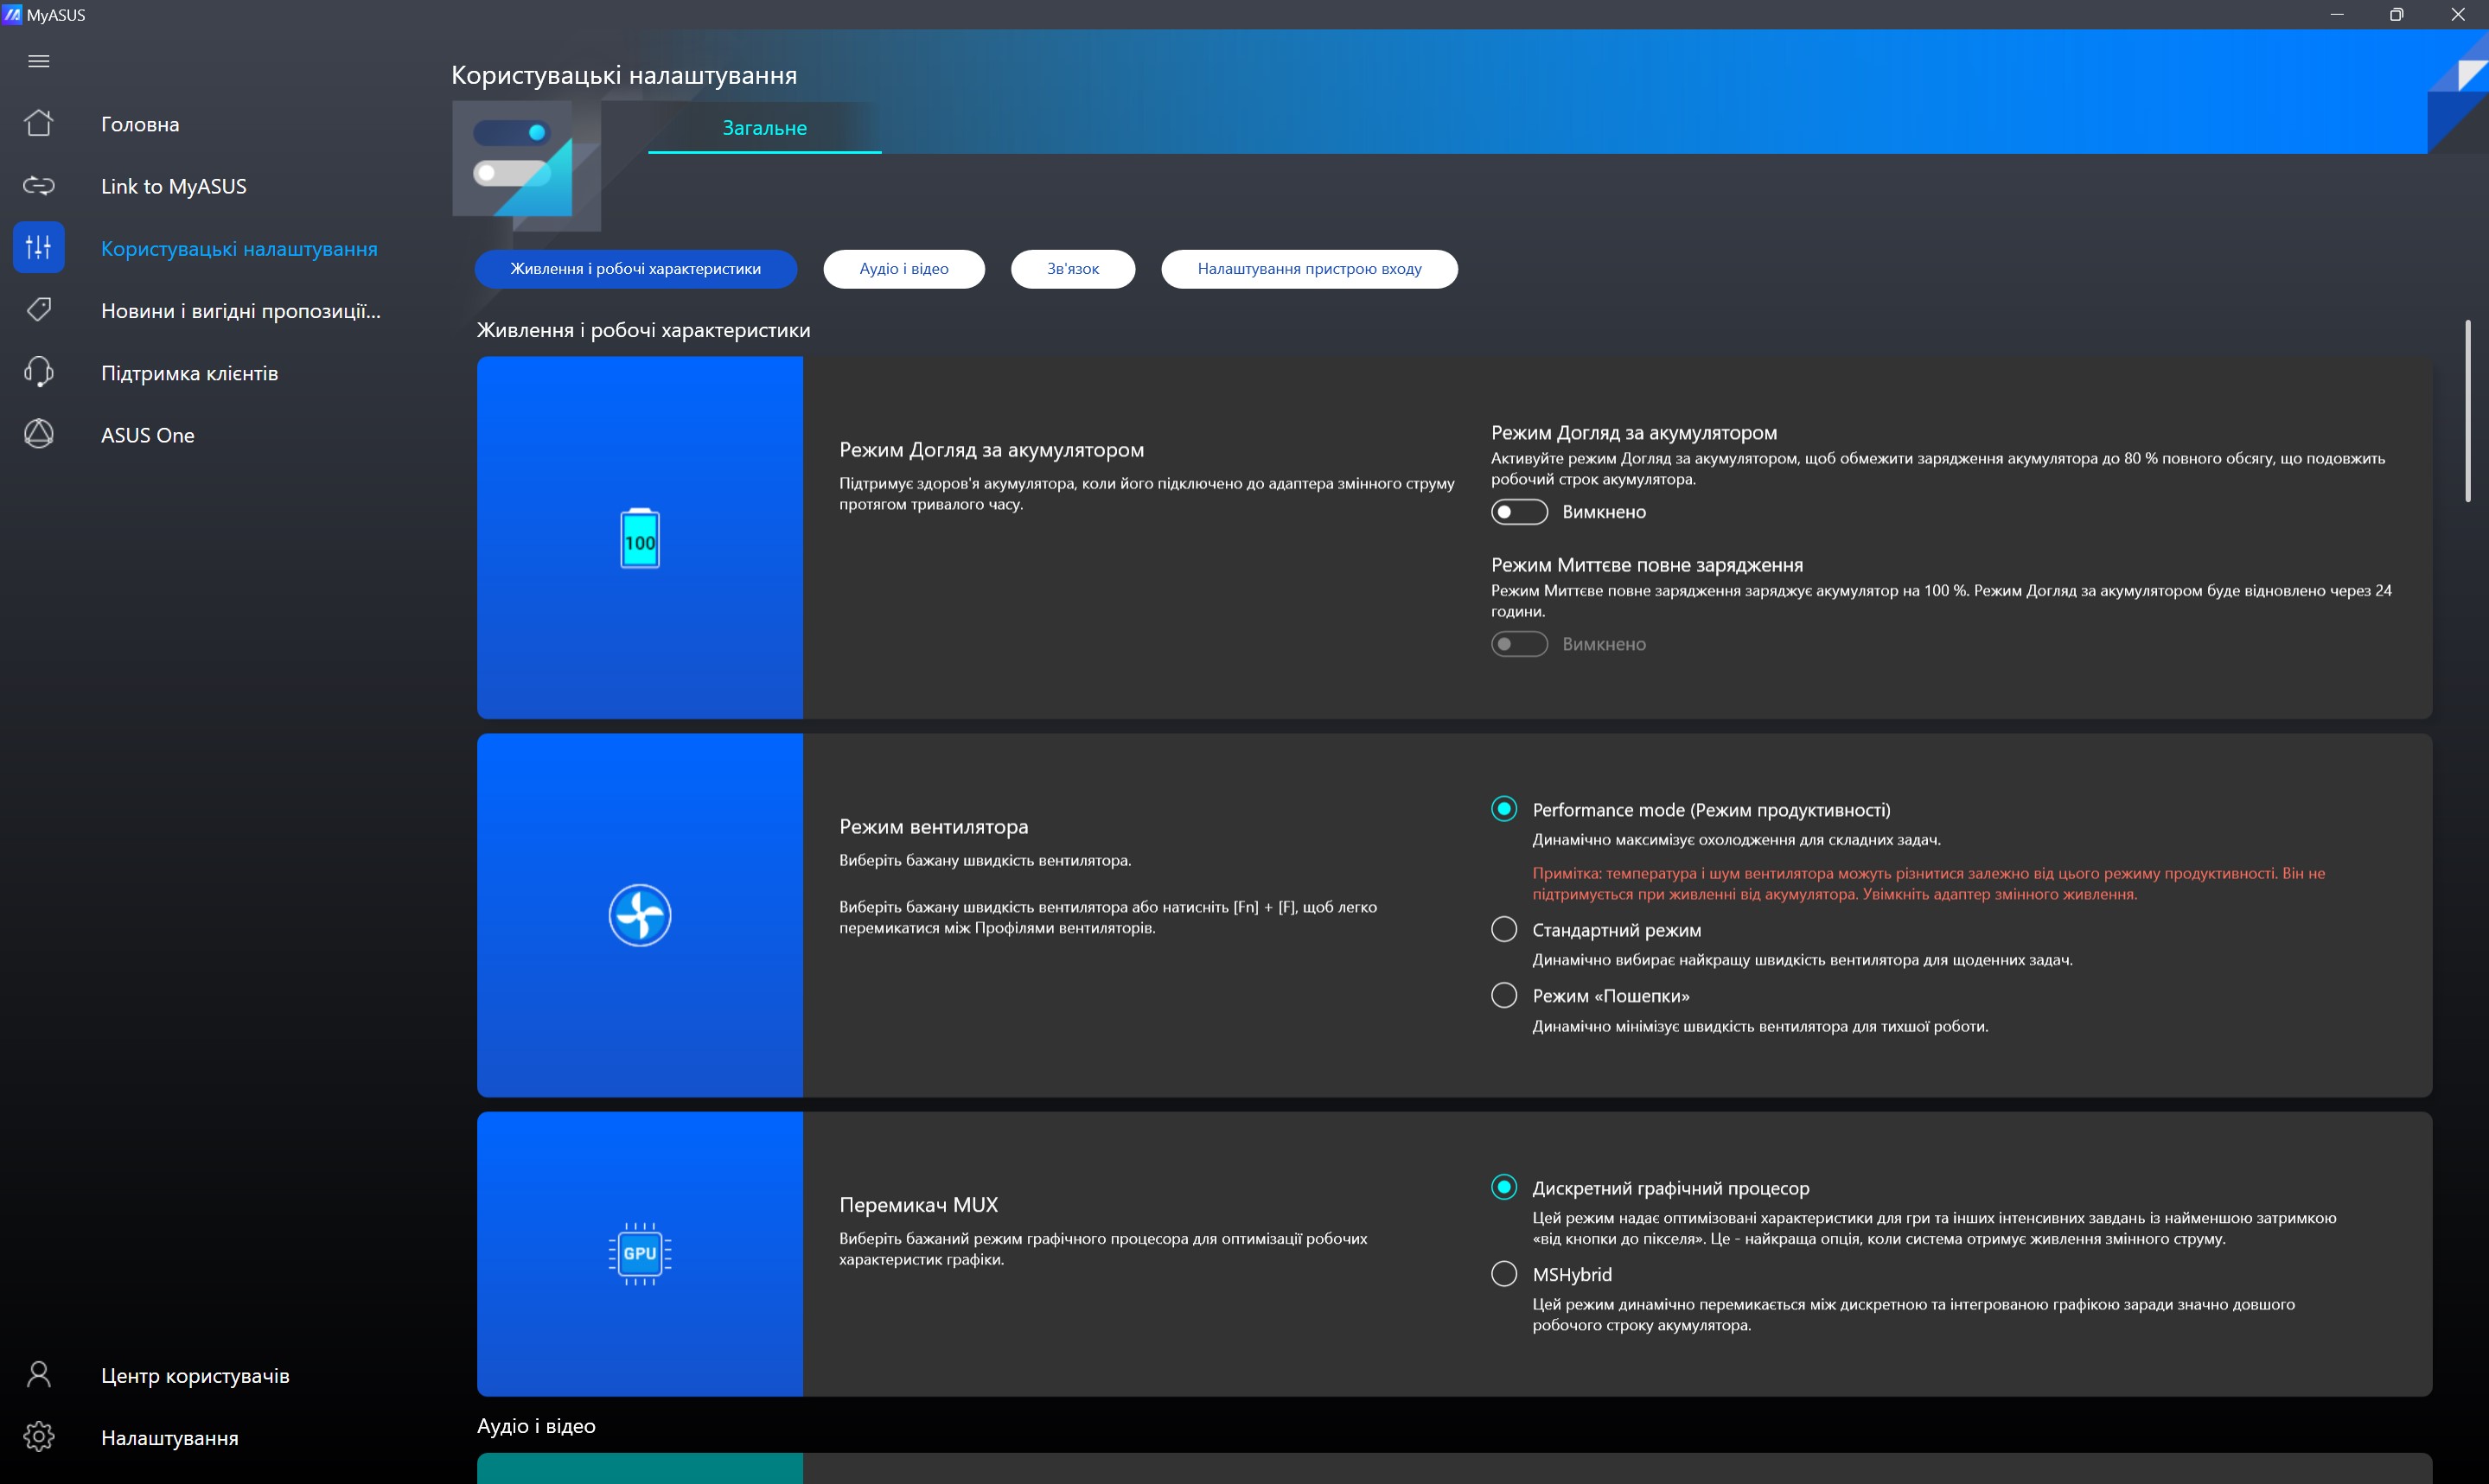Choose MSHybrid graphics mode
2489x1484 pixels.
coord(1503,1274)
